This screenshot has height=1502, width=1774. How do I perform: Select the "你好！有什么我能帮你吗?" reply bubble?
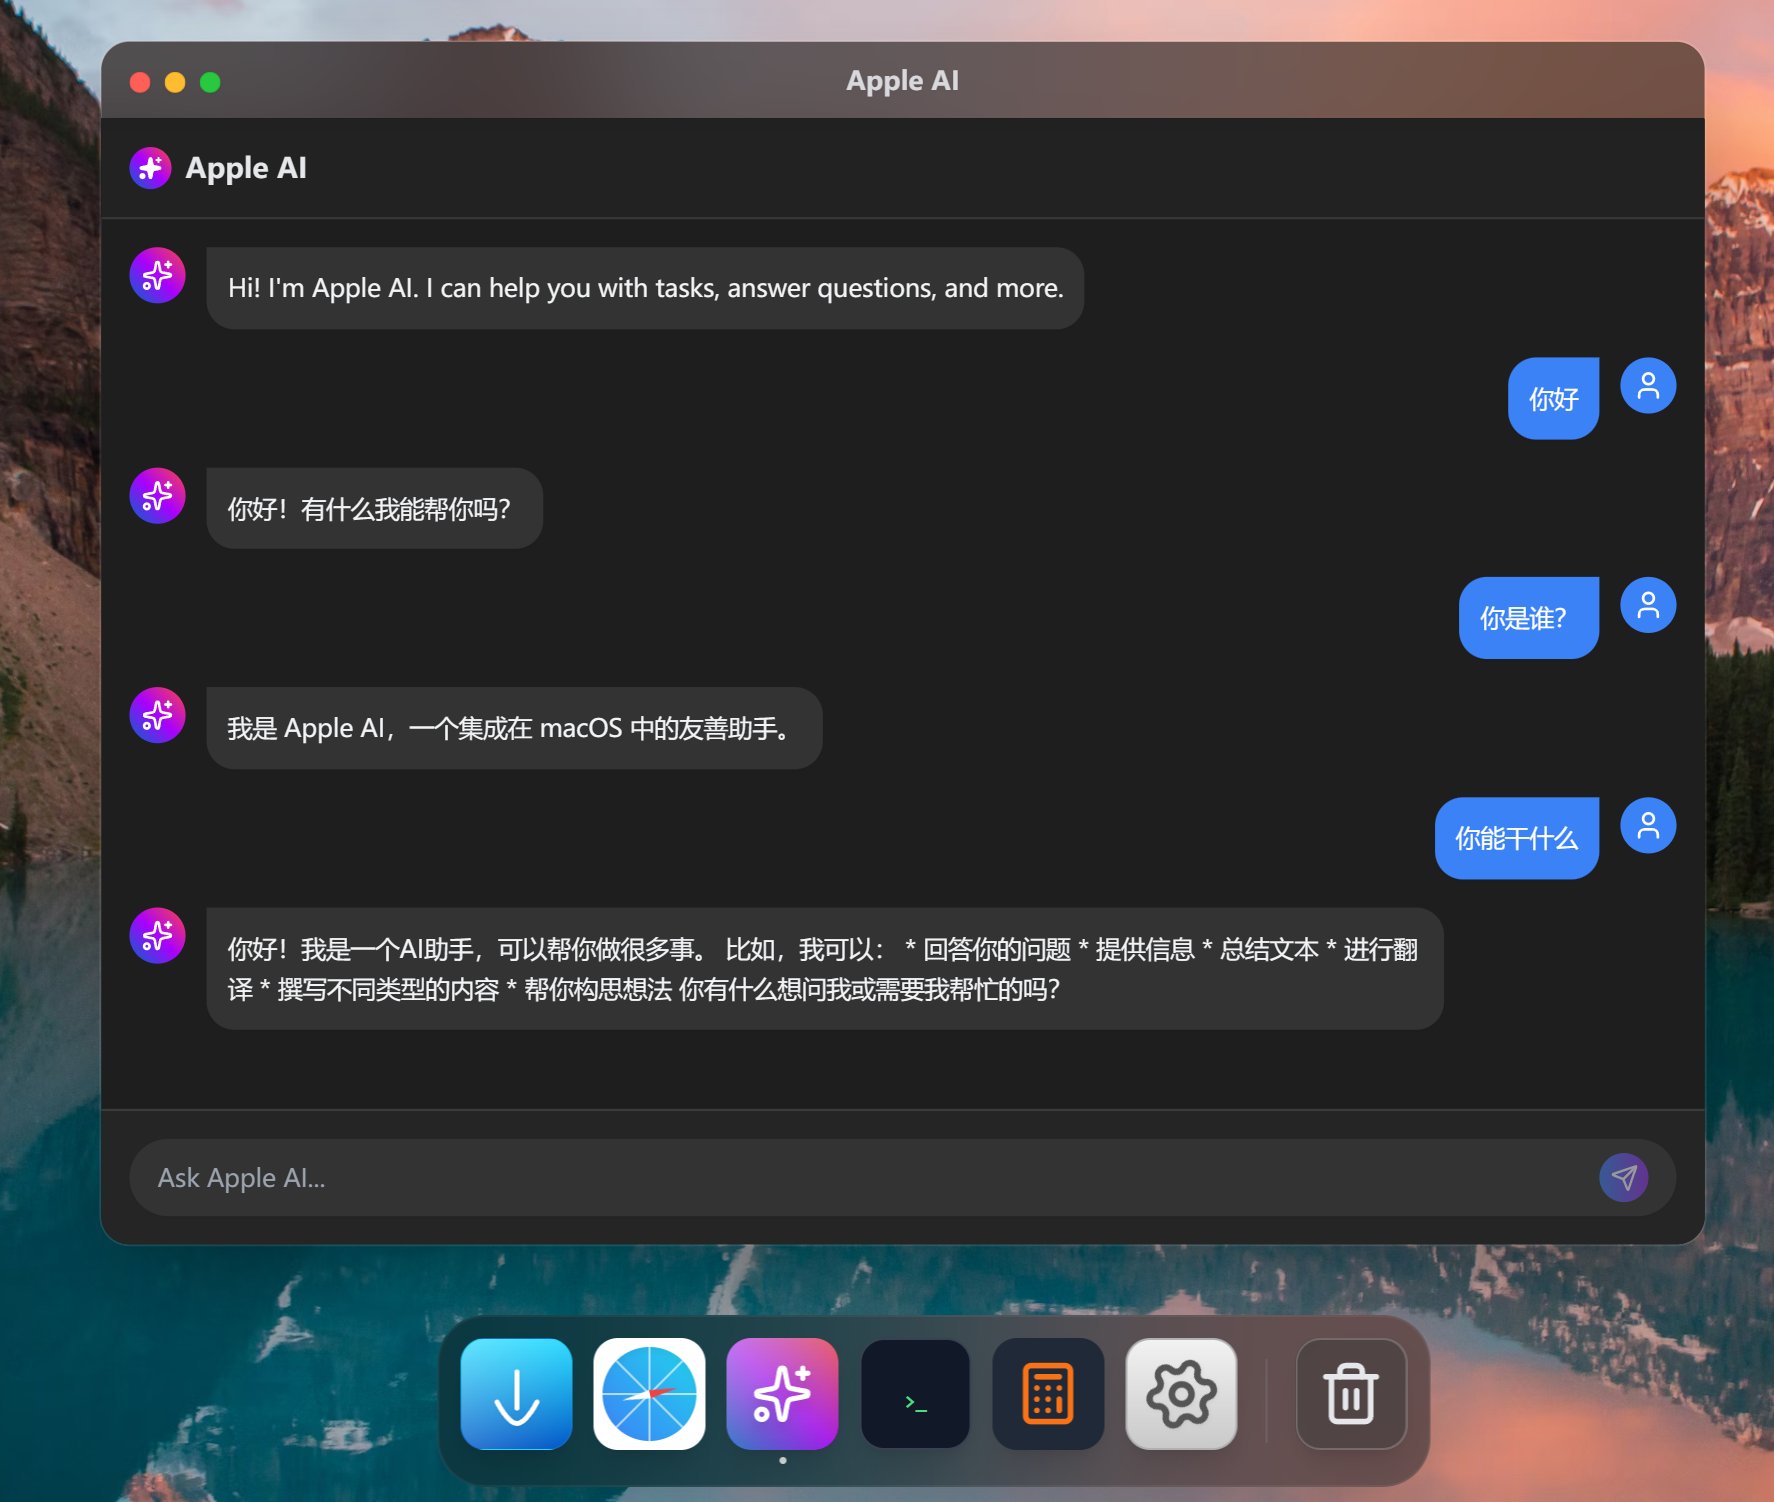tap(374, 508)
